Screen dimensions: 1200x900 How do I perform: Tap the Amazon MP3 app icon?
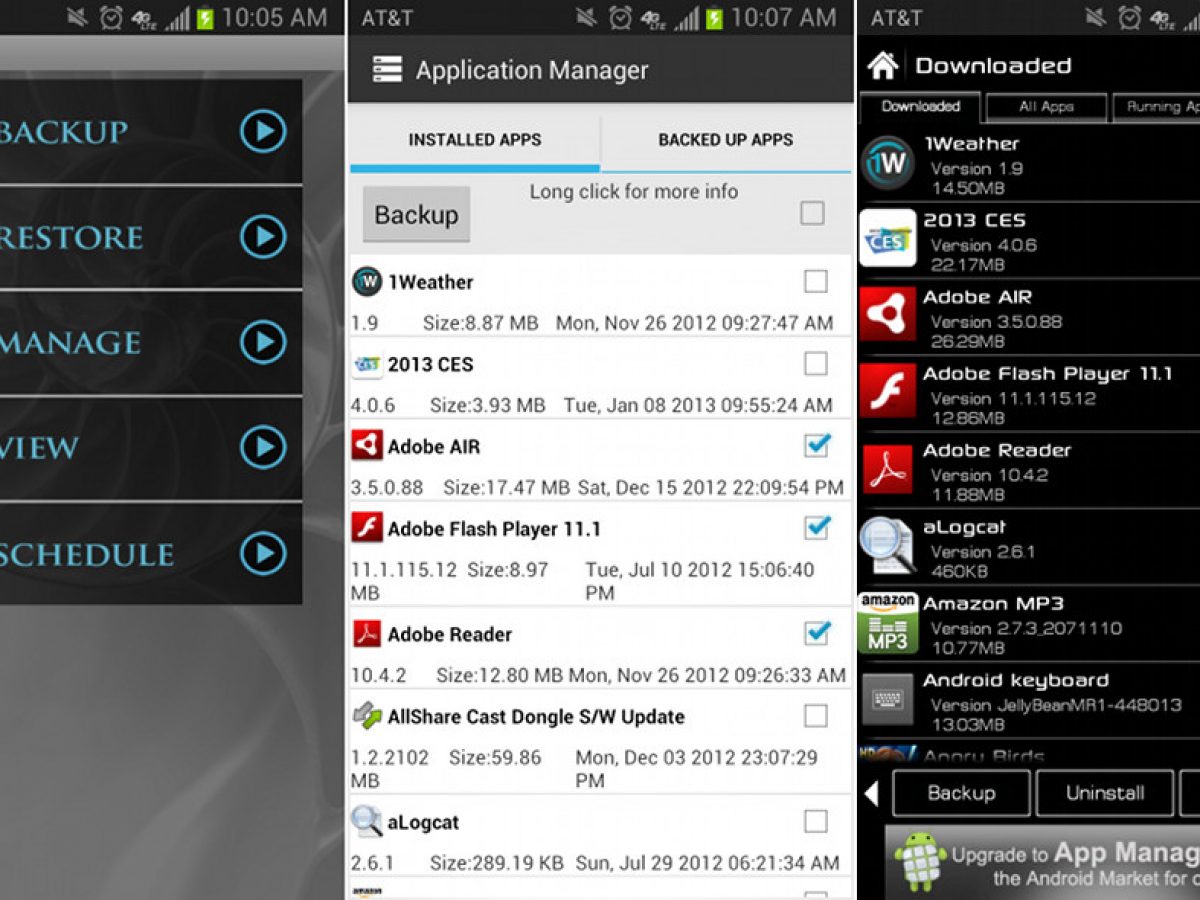[x=888, y=621]
